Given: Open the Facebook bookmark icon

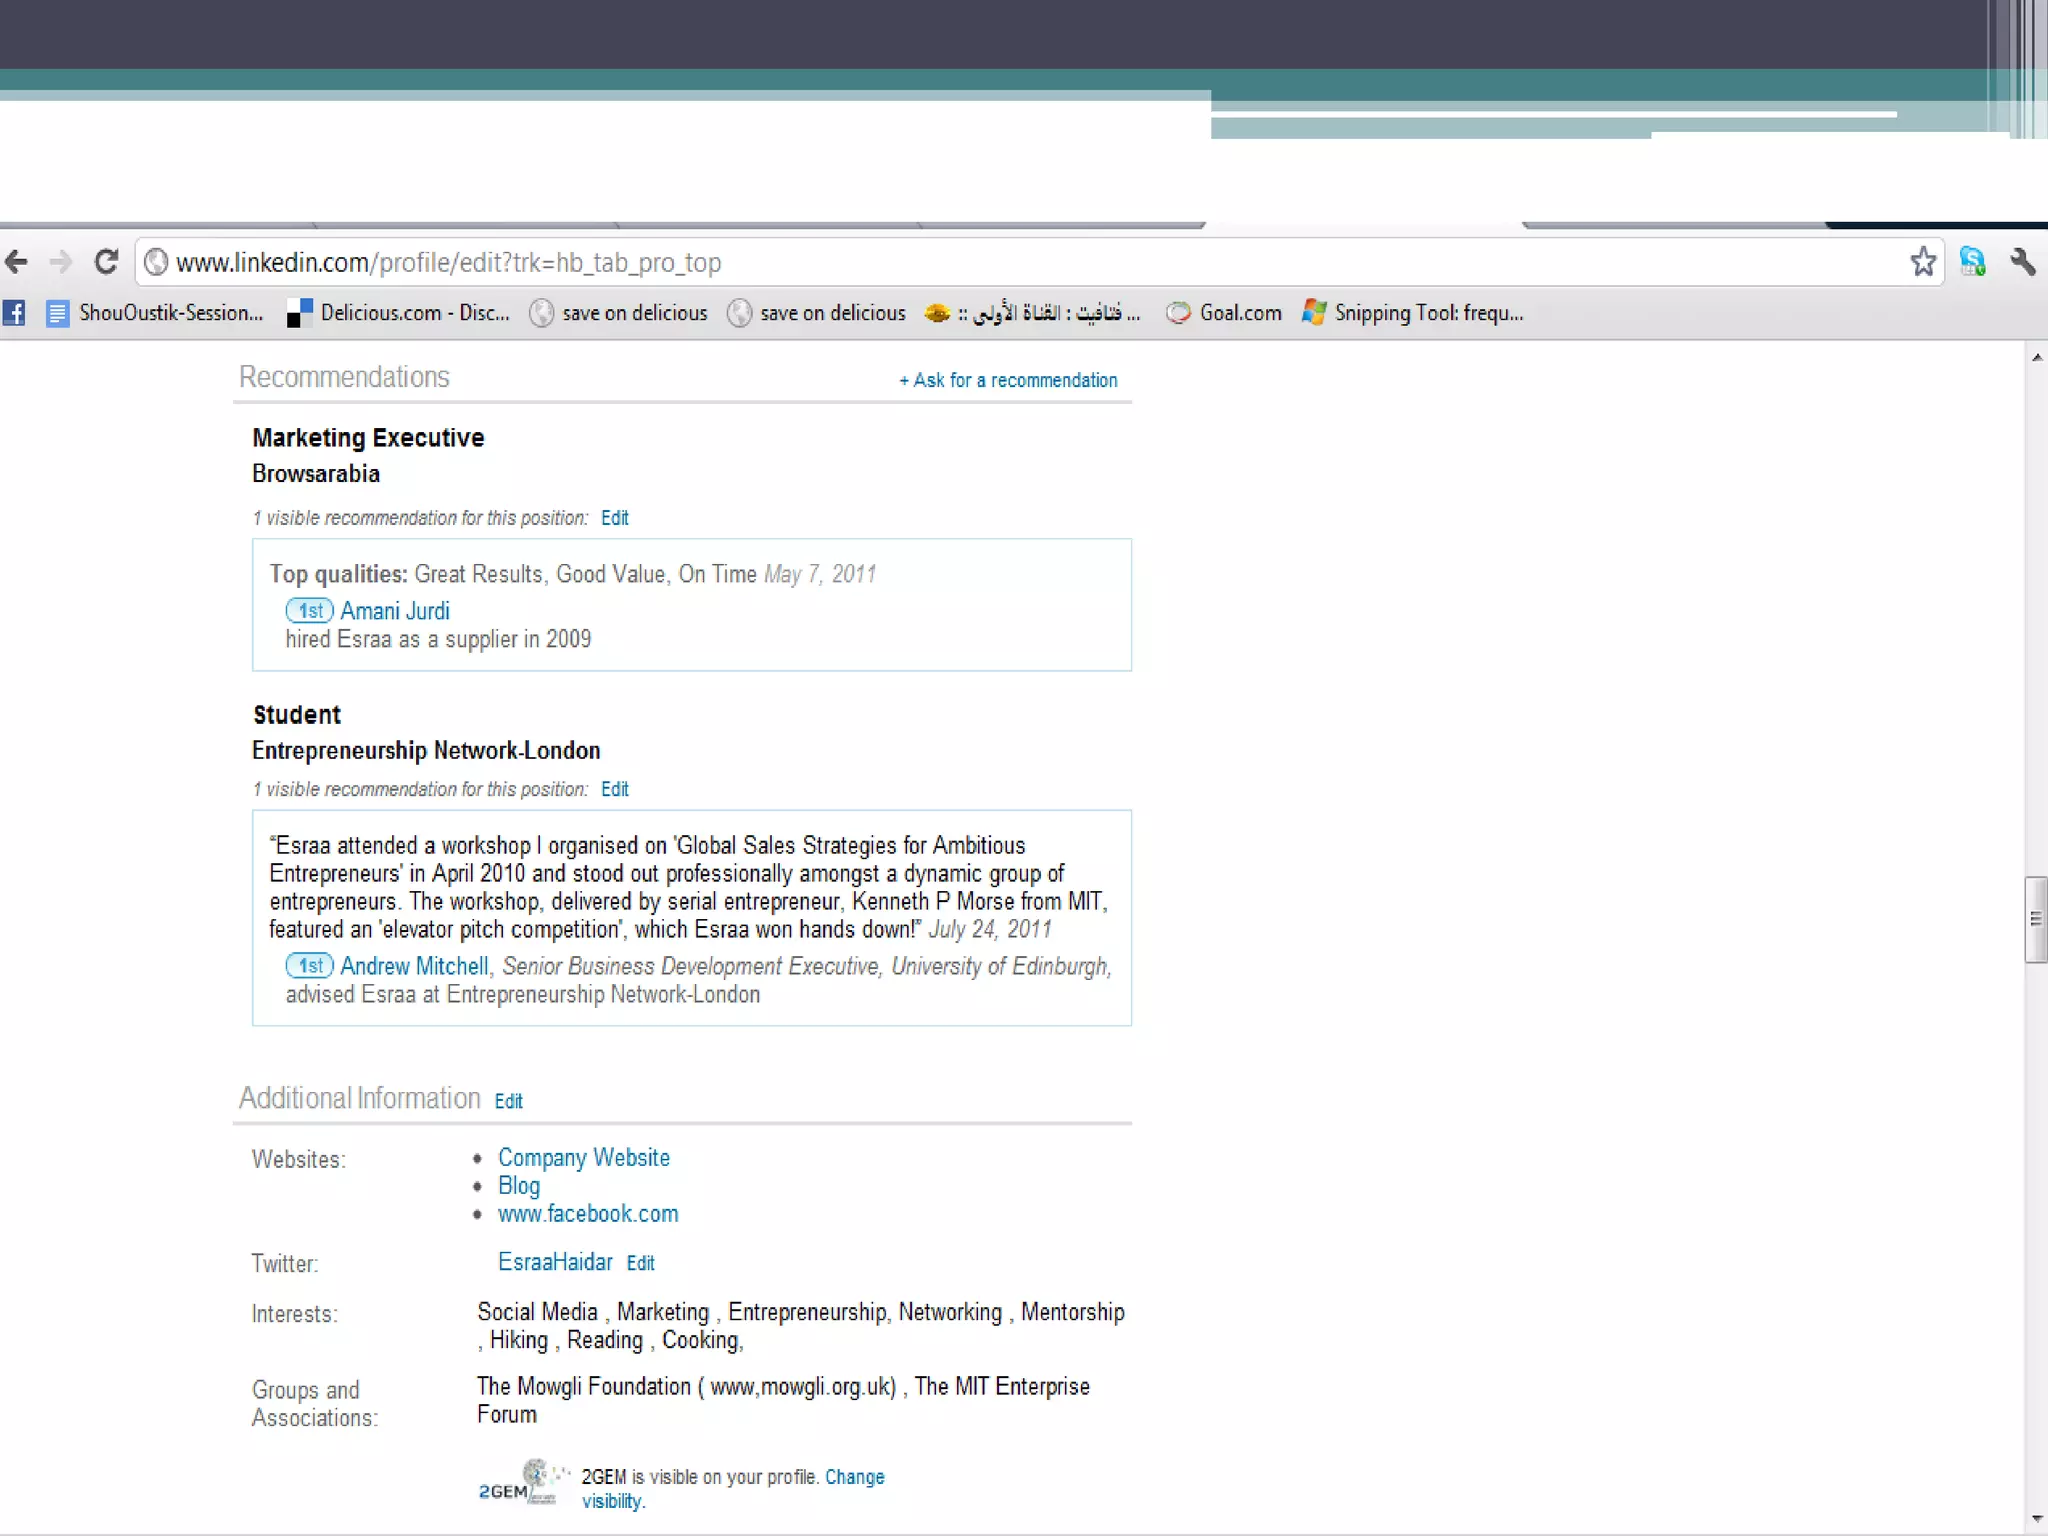Looking at the screenshot, I should [x=14, y=313].
